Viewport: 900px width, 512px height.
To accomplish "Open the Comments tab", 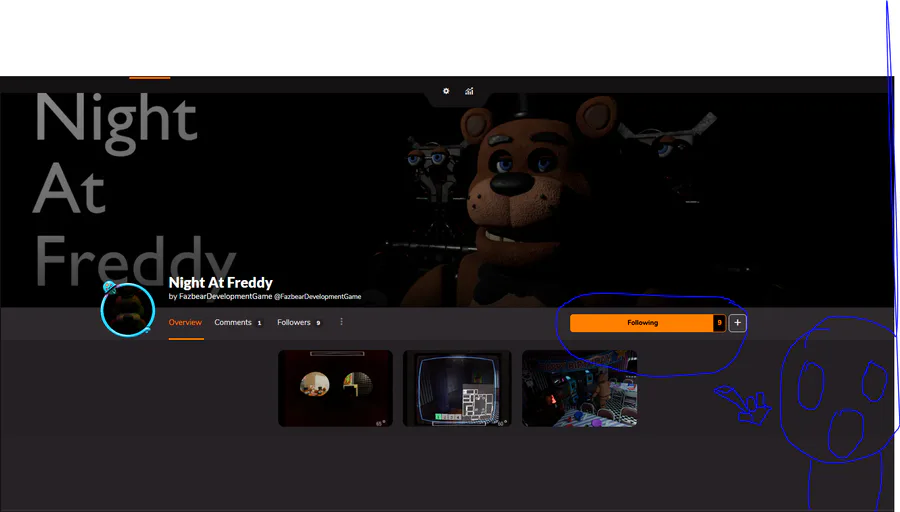I will [238, 323].
